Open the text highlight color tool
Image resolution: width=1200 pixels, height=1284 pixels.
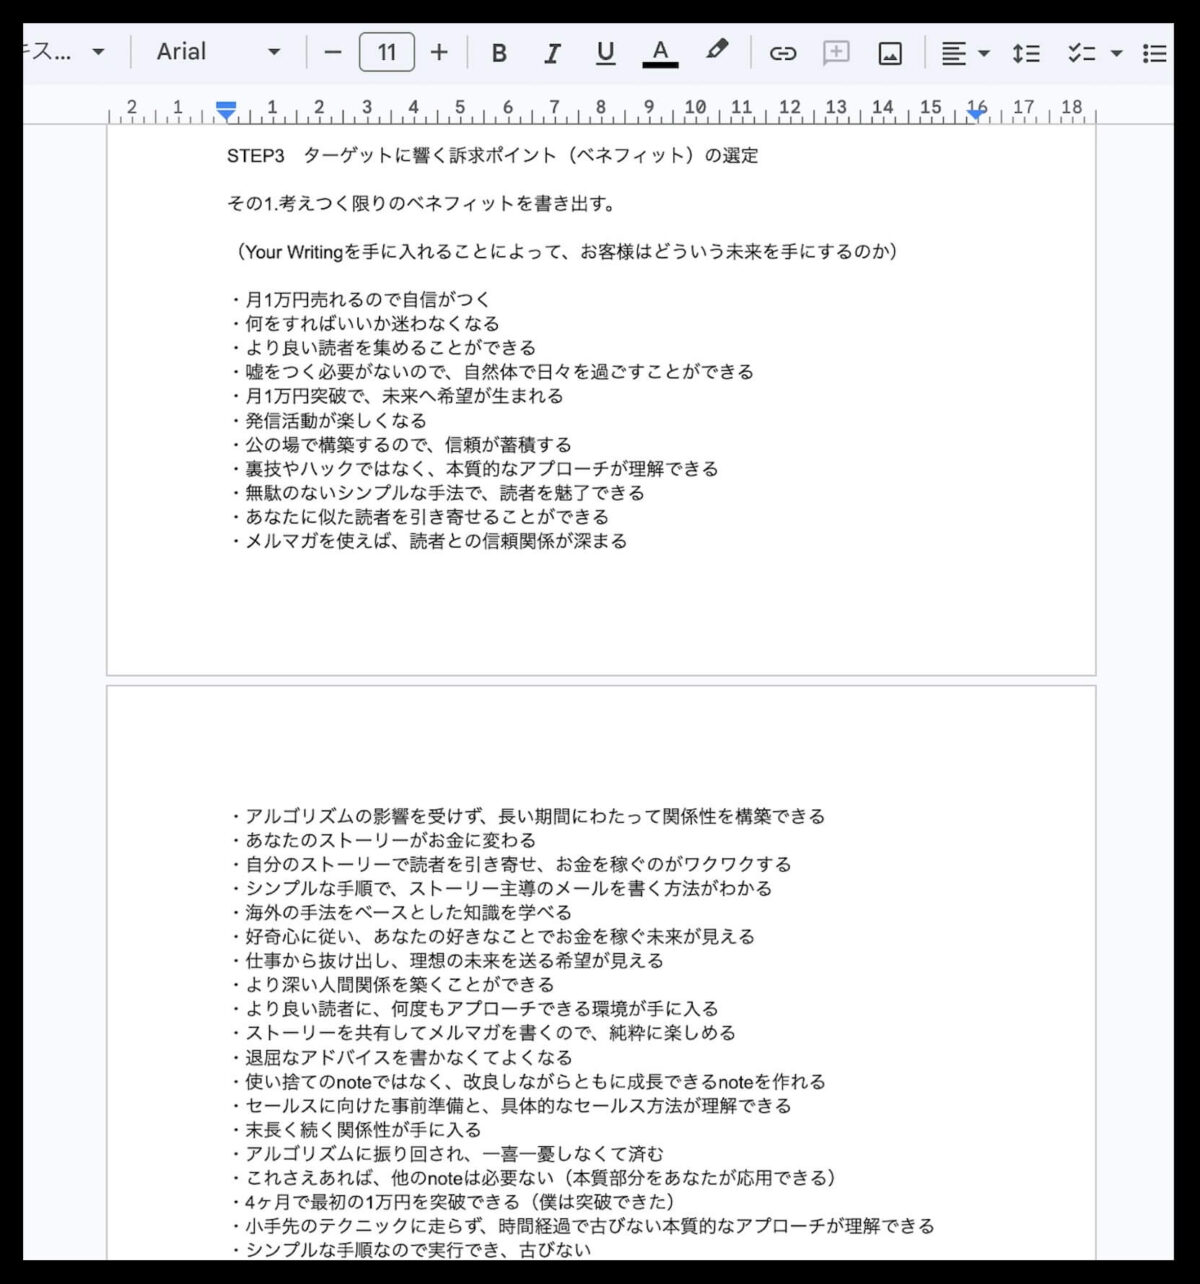pos(719,52)
